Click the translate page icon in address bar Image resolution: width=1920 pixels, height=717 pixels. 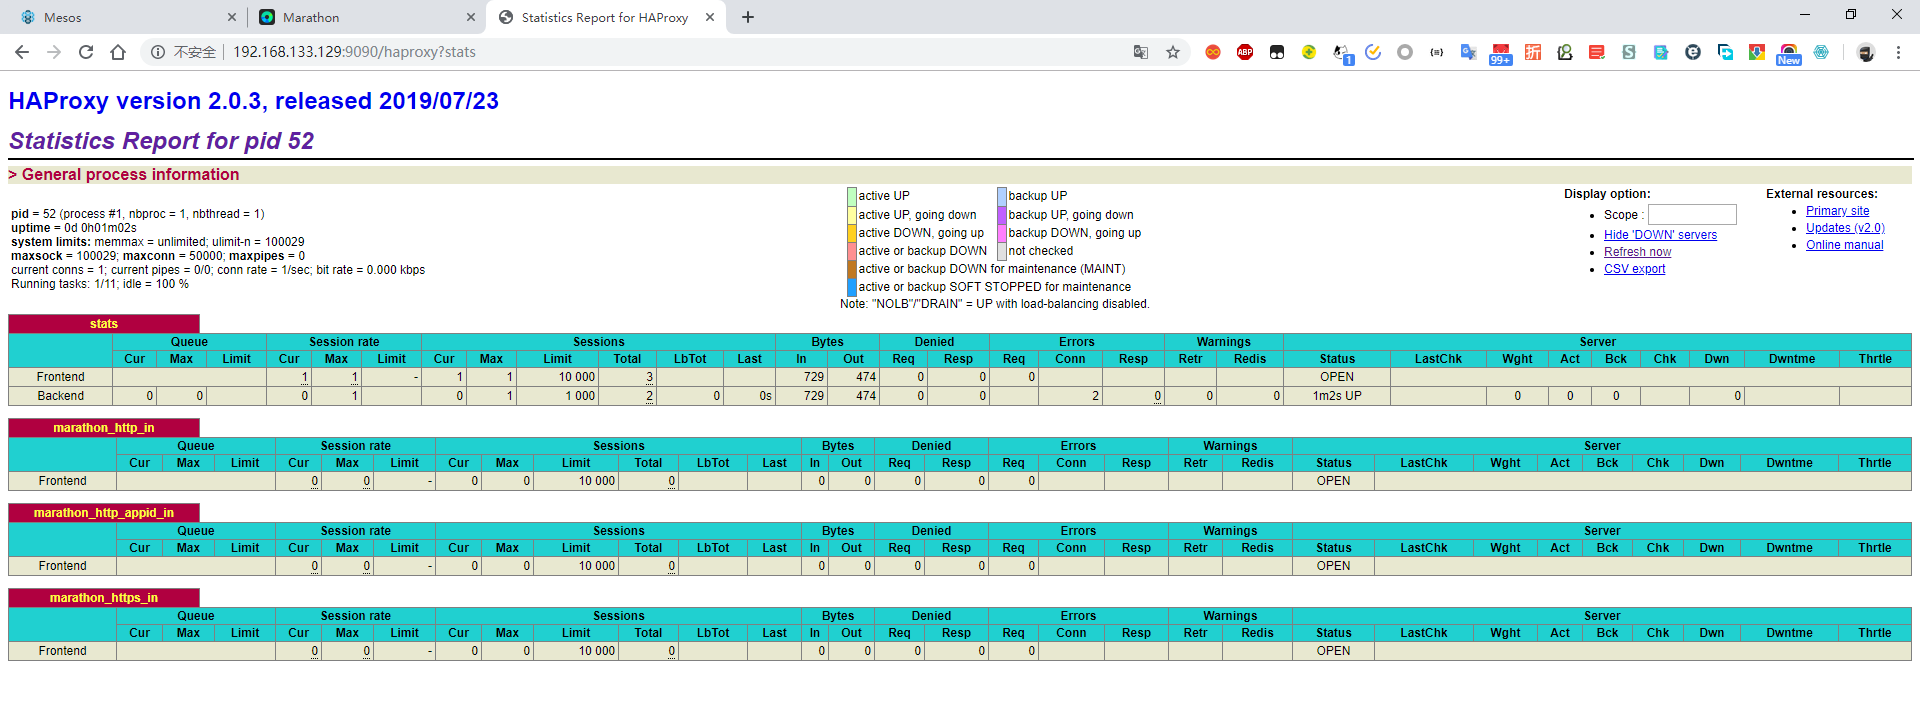pos(1141,52)
